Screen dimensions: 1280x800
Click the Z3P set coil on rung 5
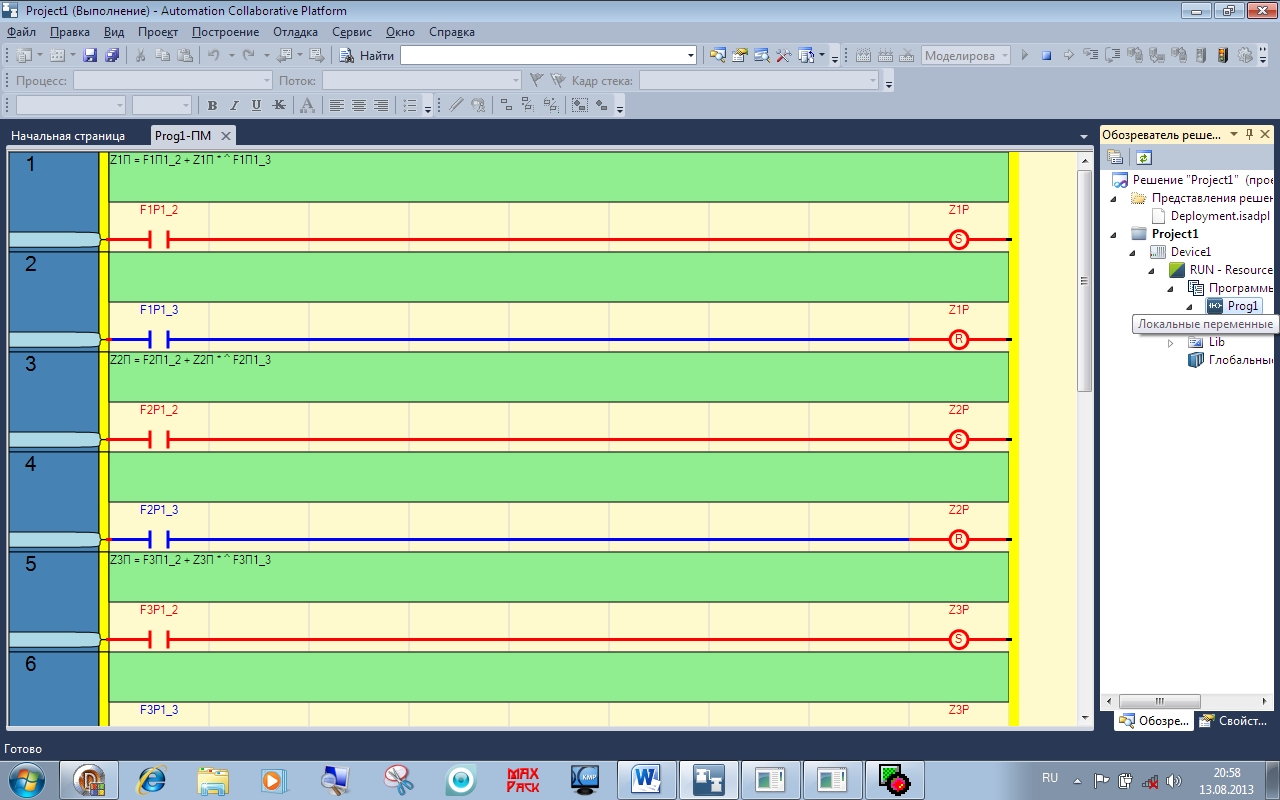click(959, 640)
